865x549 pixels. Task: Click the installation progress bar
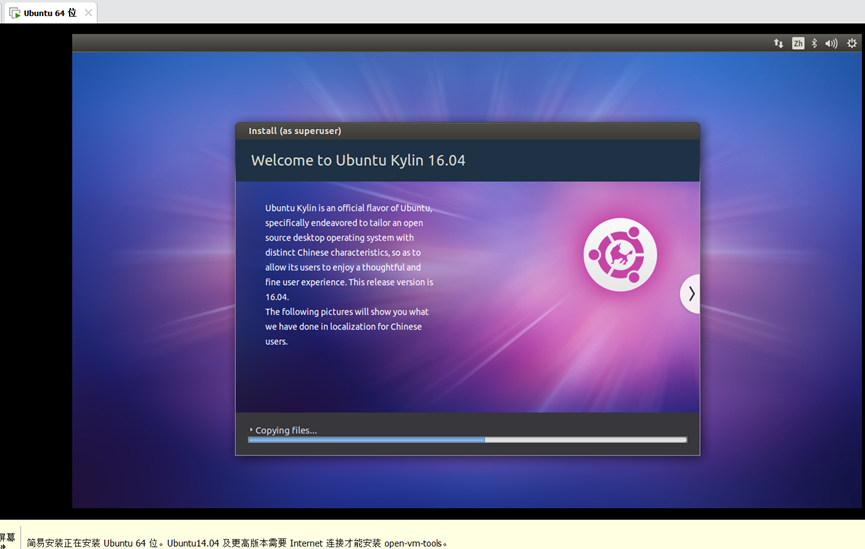467,440
